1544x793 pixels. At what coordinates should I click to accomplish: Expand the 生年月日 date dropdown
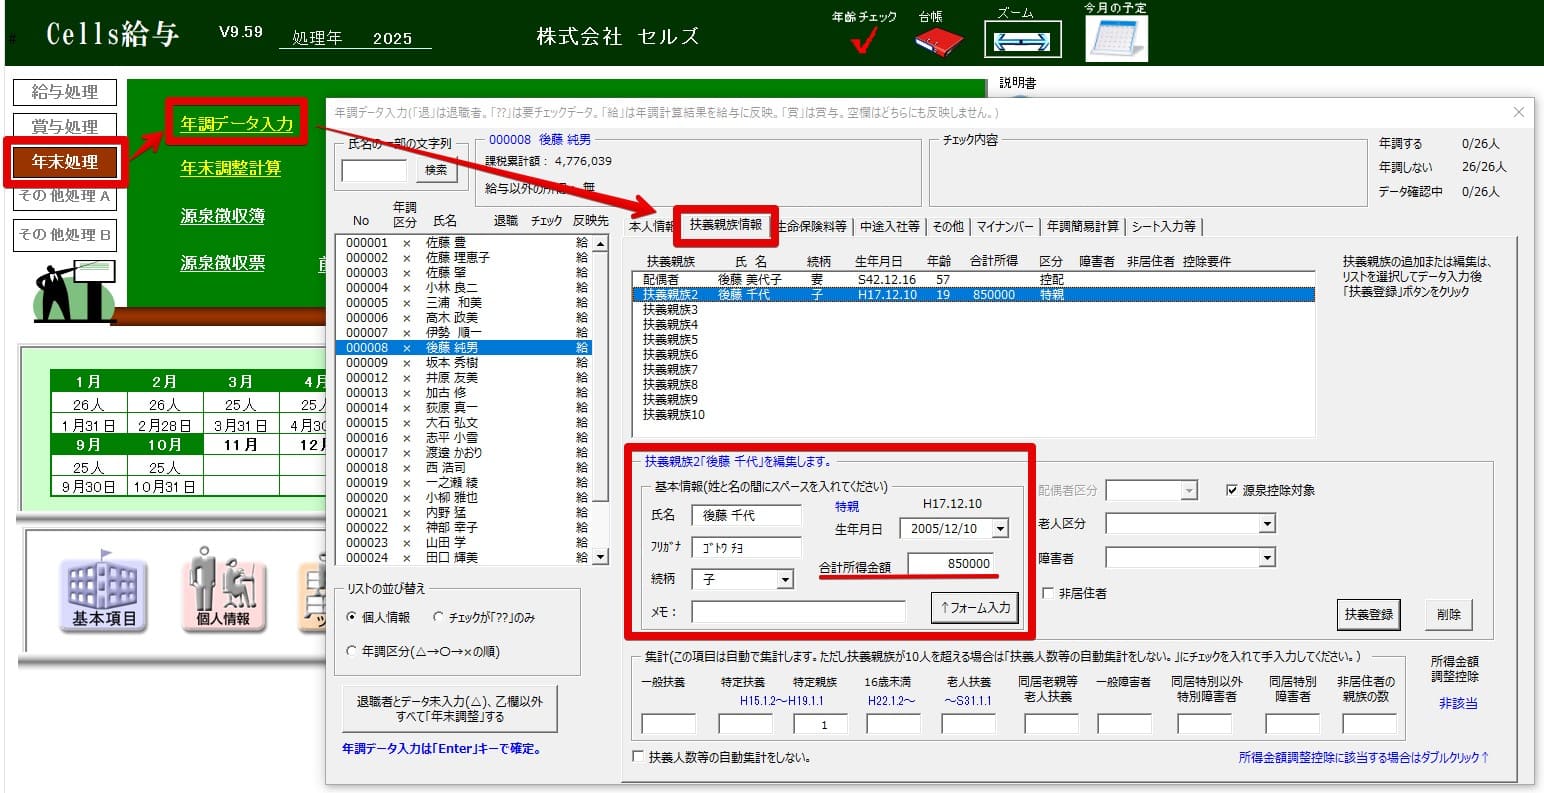(999, 528)
